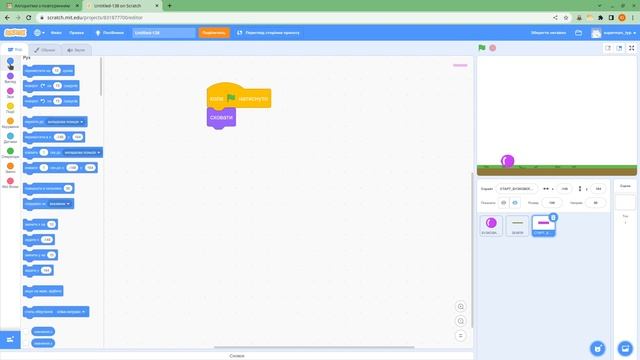
Task: Enter full screen stage mode
Action: click(631, 48)
